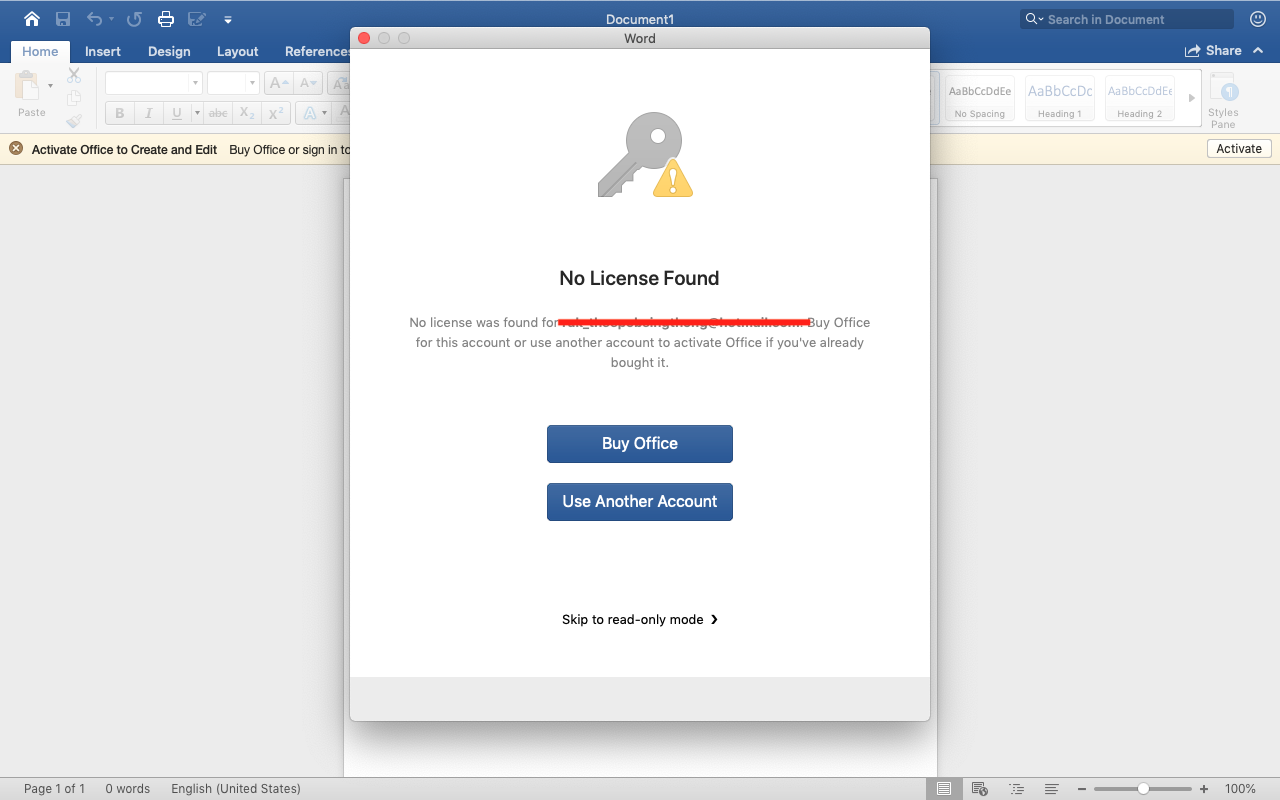This screenshot has width=1280, height=800.
Task: Click the Decrease Font Size icon
Action: [308, 83]
